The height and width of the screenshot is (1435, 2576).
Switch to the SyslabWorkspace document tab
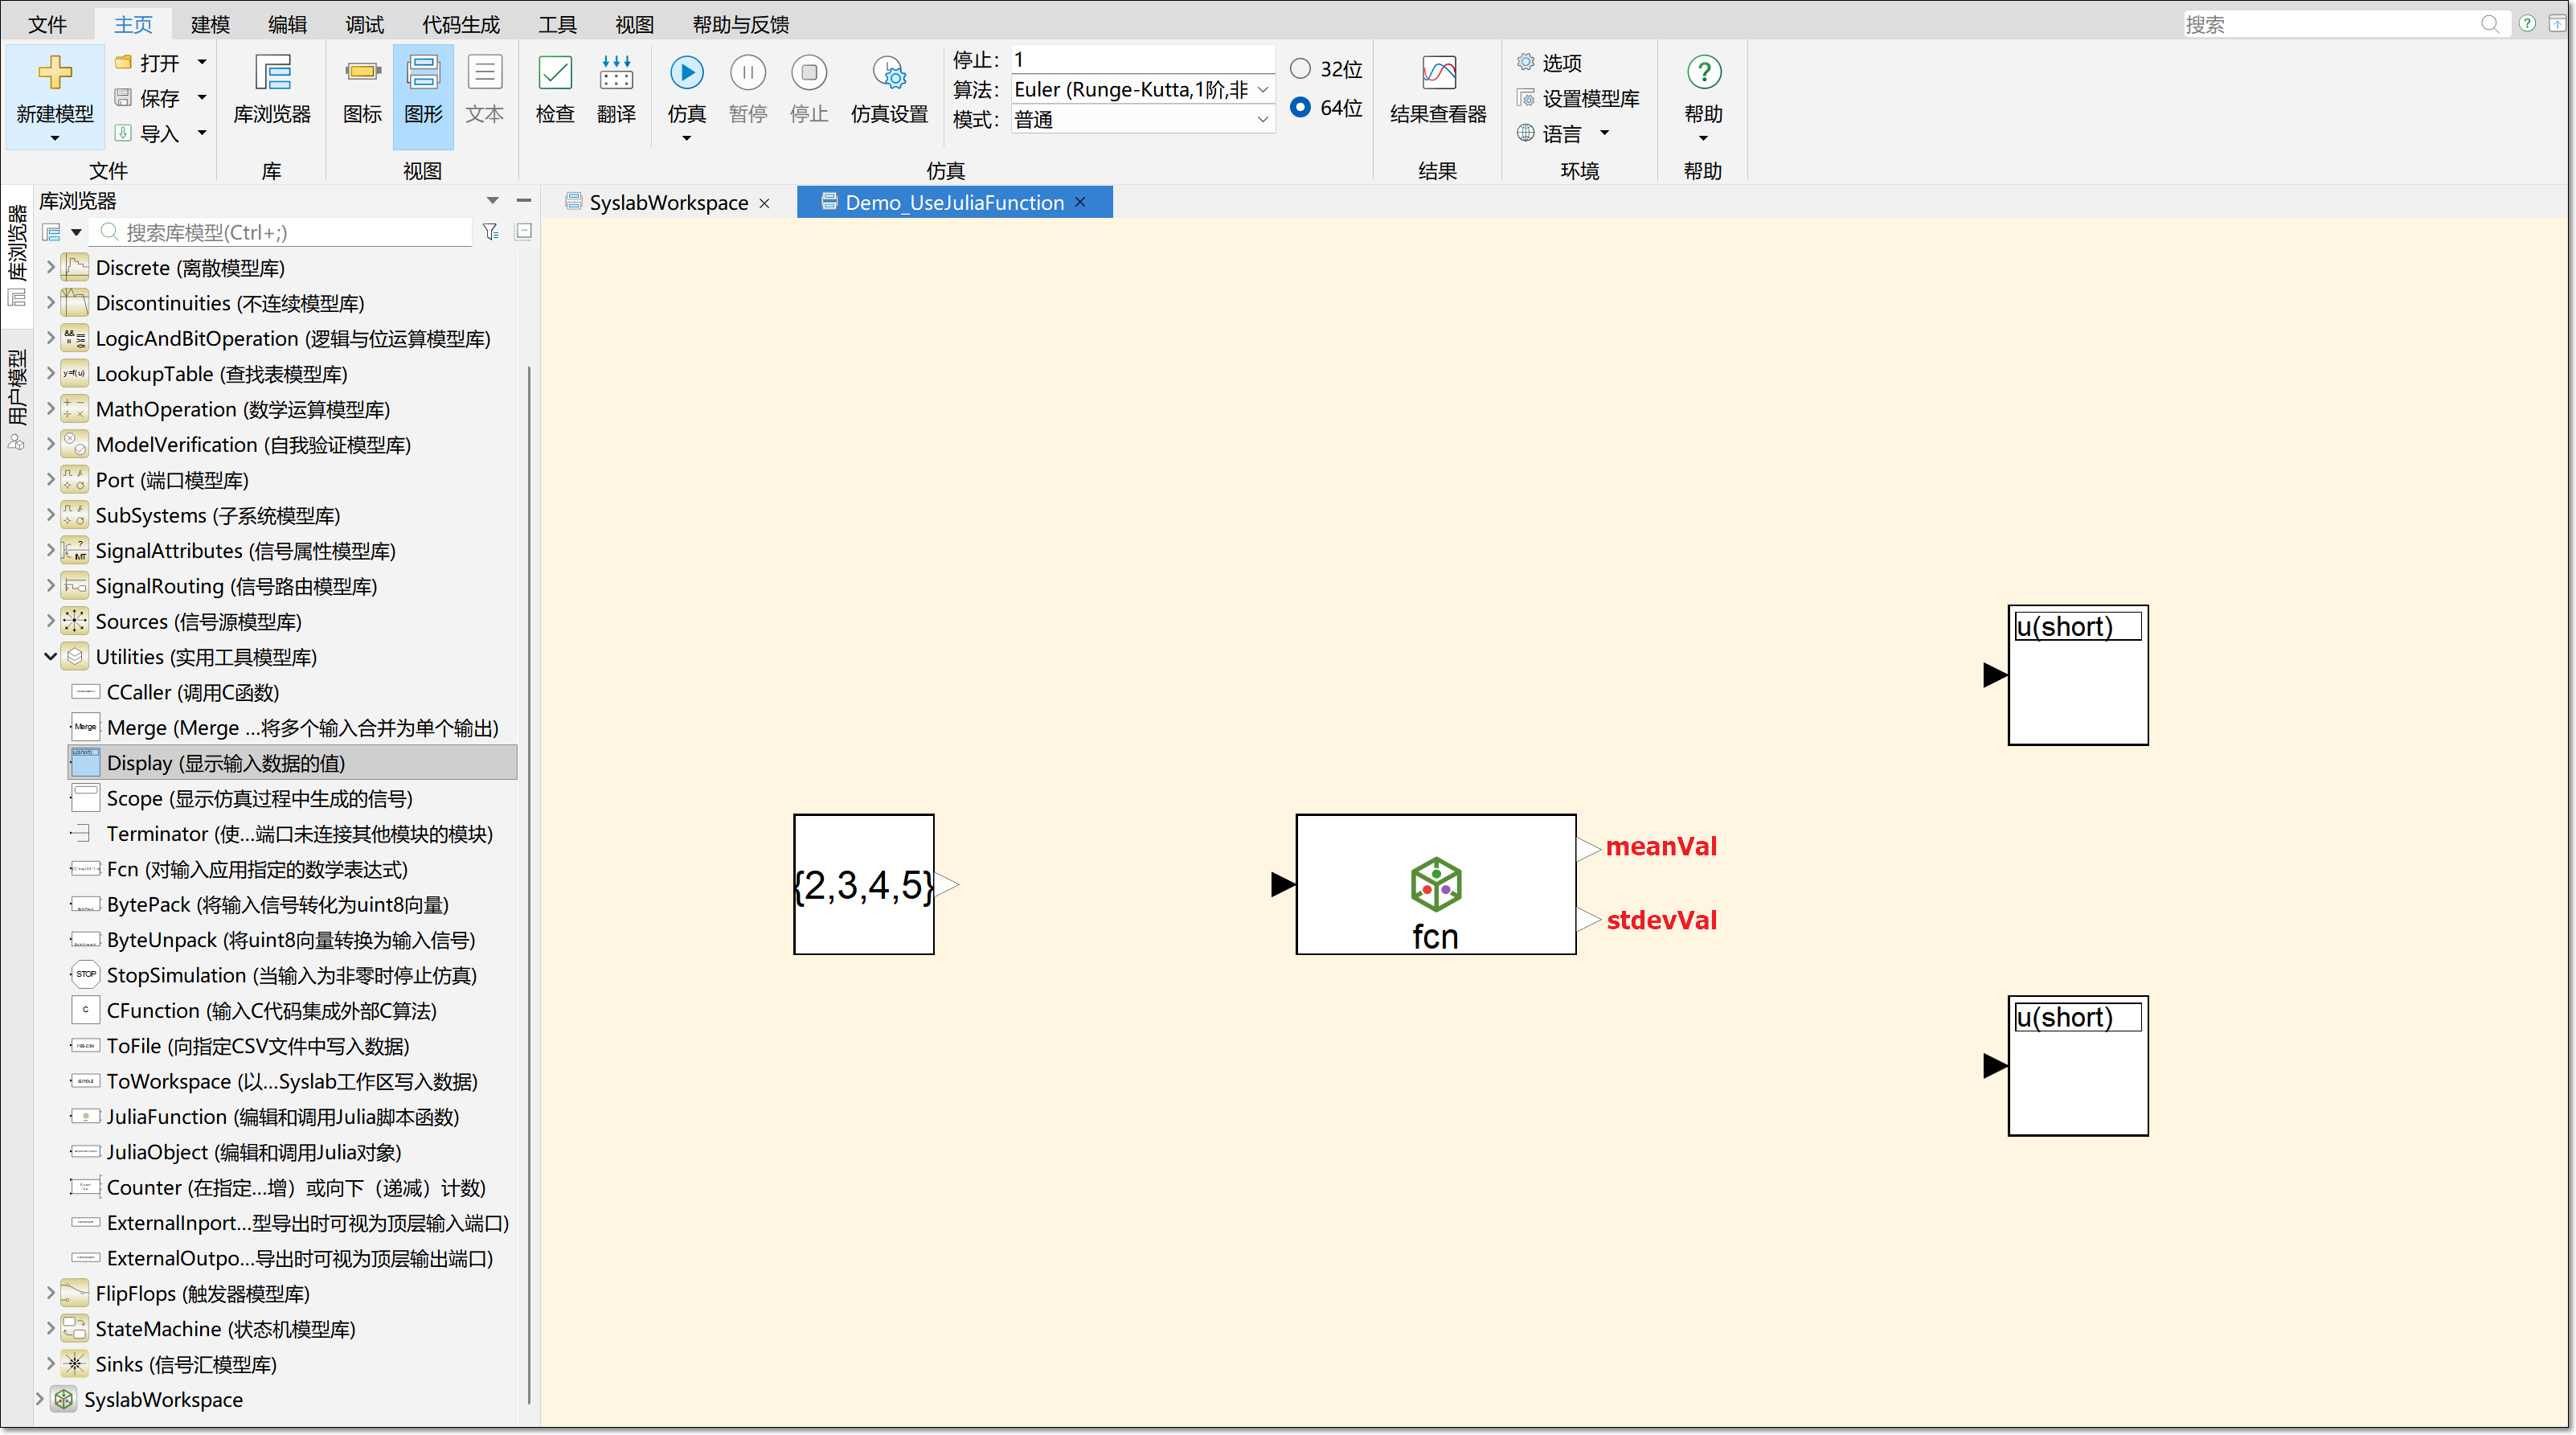point(668,203)
